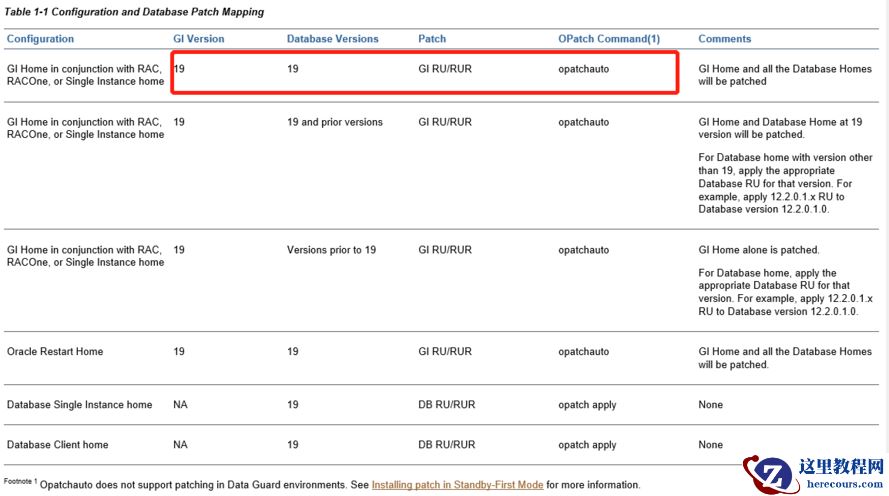Select the 'Versions prior to 19' cell
The height and width of the screenshot is (496, 889).
[x=331, y=250]
